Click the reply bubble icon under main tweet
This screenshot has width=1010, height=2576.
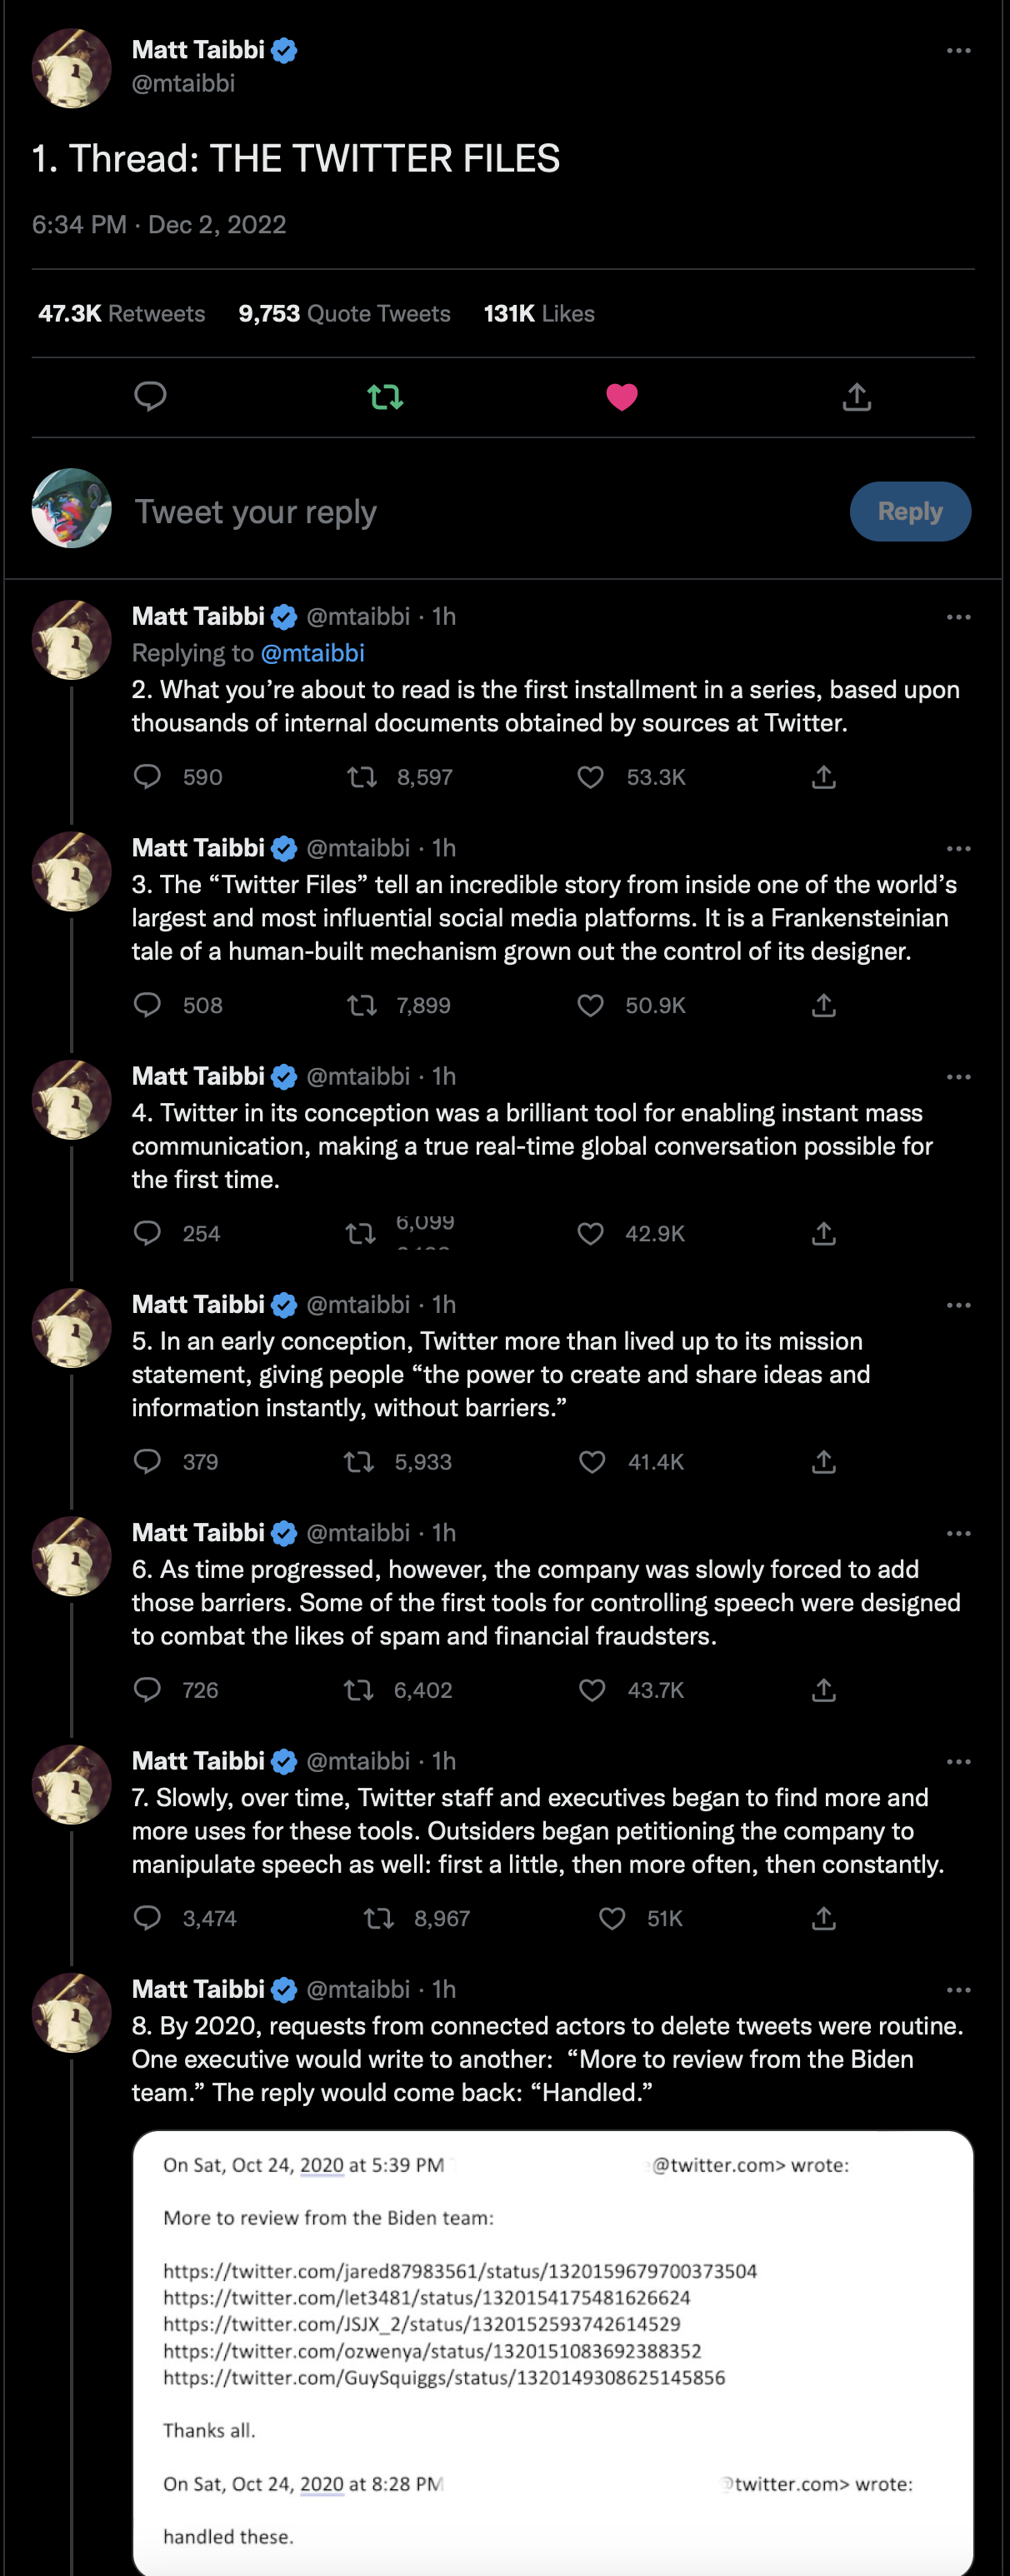pyautogui.click(x=150, y=397)
